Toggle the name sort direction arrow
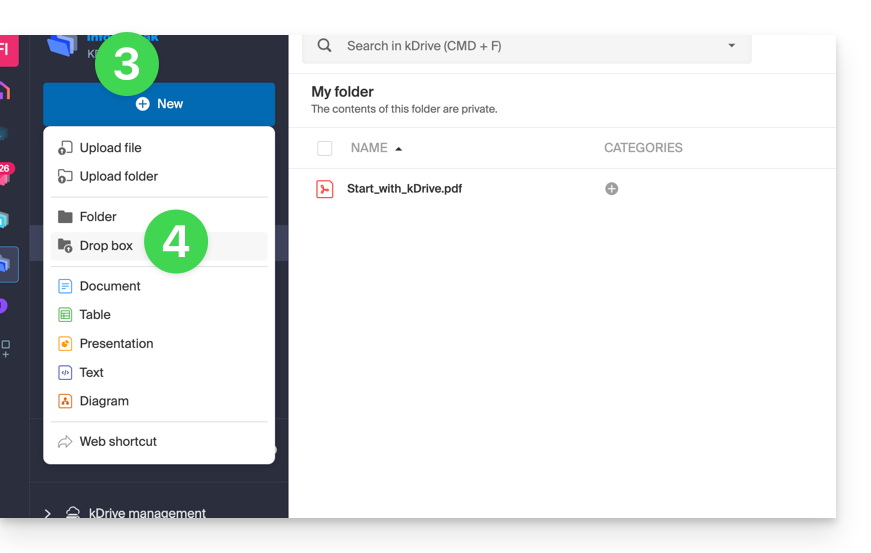 [x=398, y=149]
